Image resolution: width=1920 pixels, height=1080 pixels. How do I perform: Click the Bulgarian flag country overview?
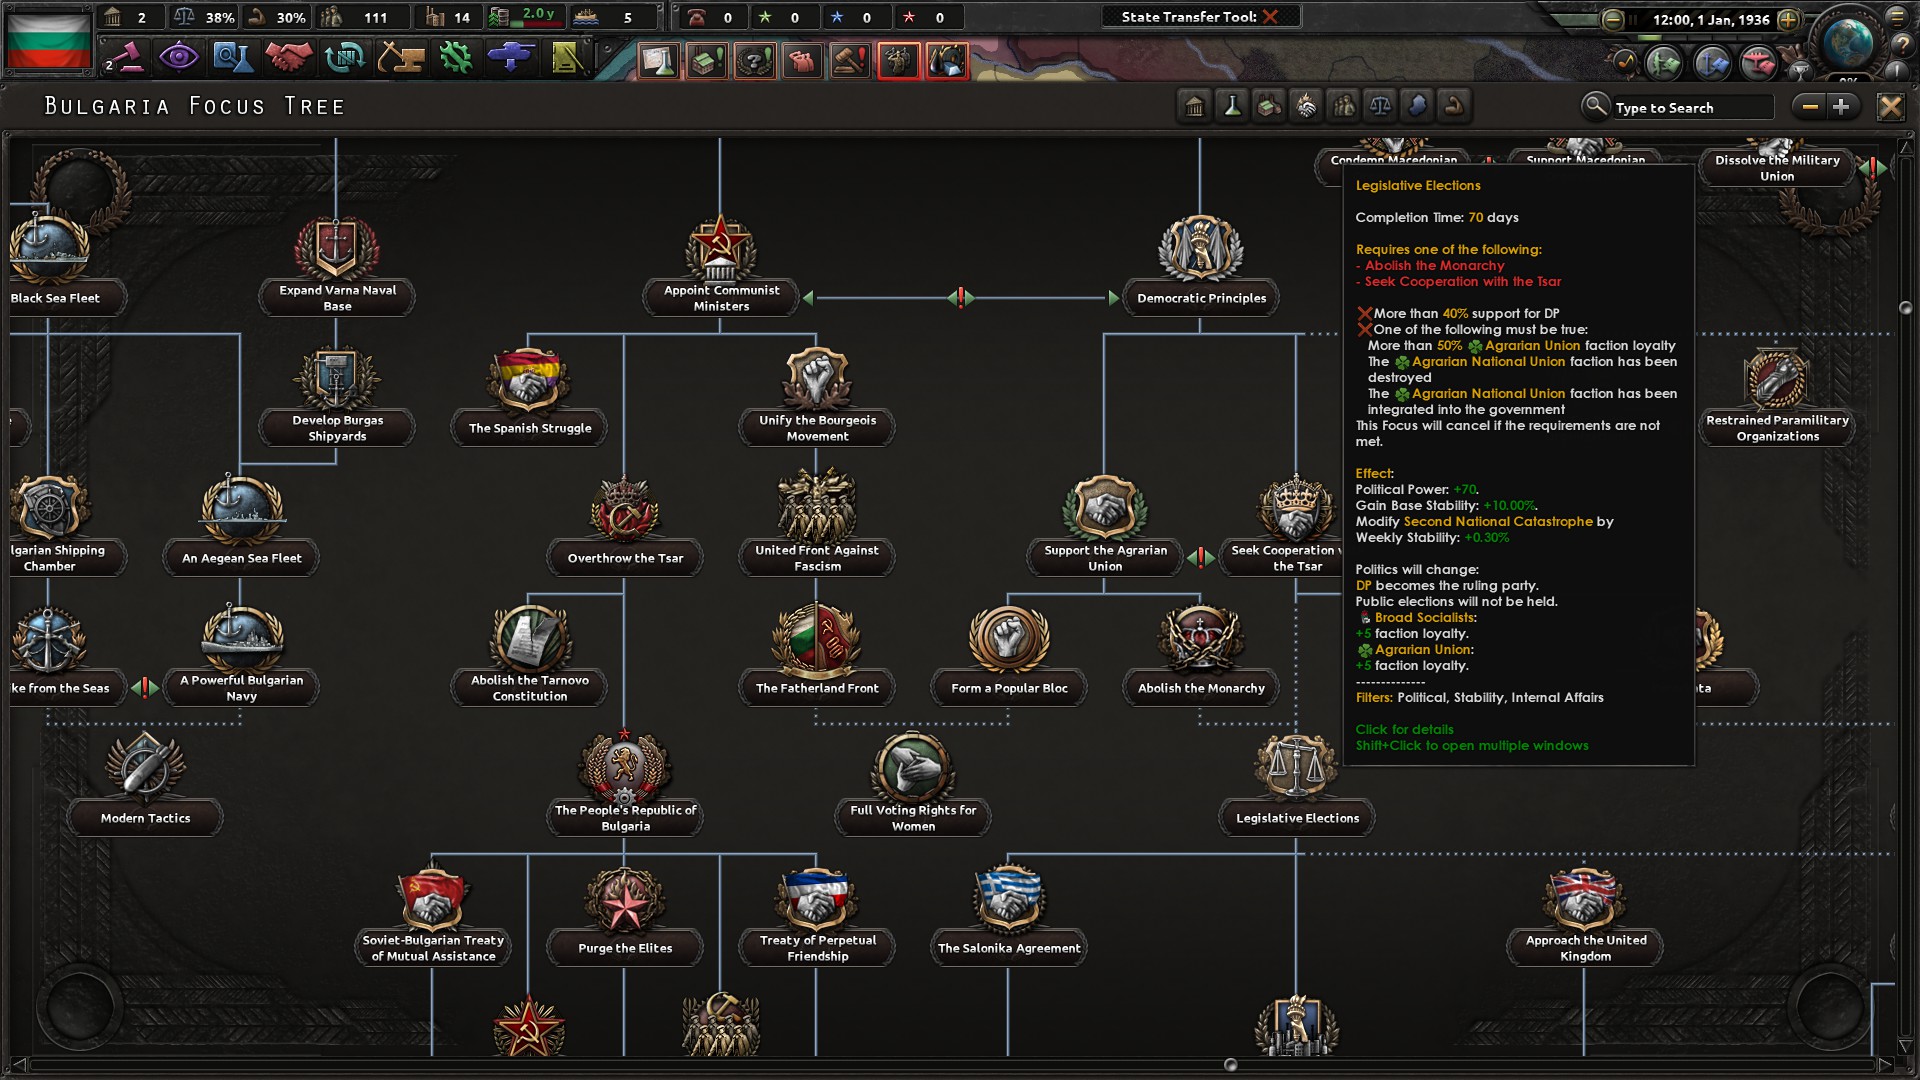(x=48, y=38)
